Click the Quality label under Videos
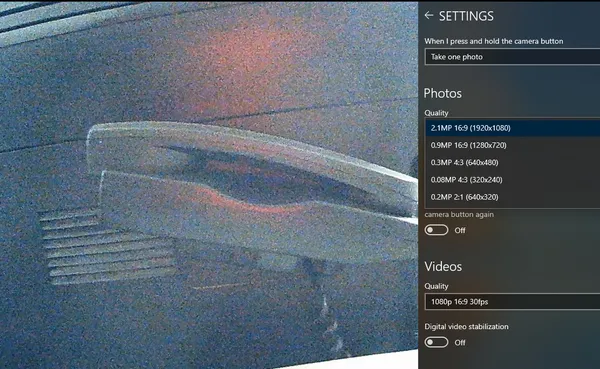600x369 pixels. (x=436, y=286)
